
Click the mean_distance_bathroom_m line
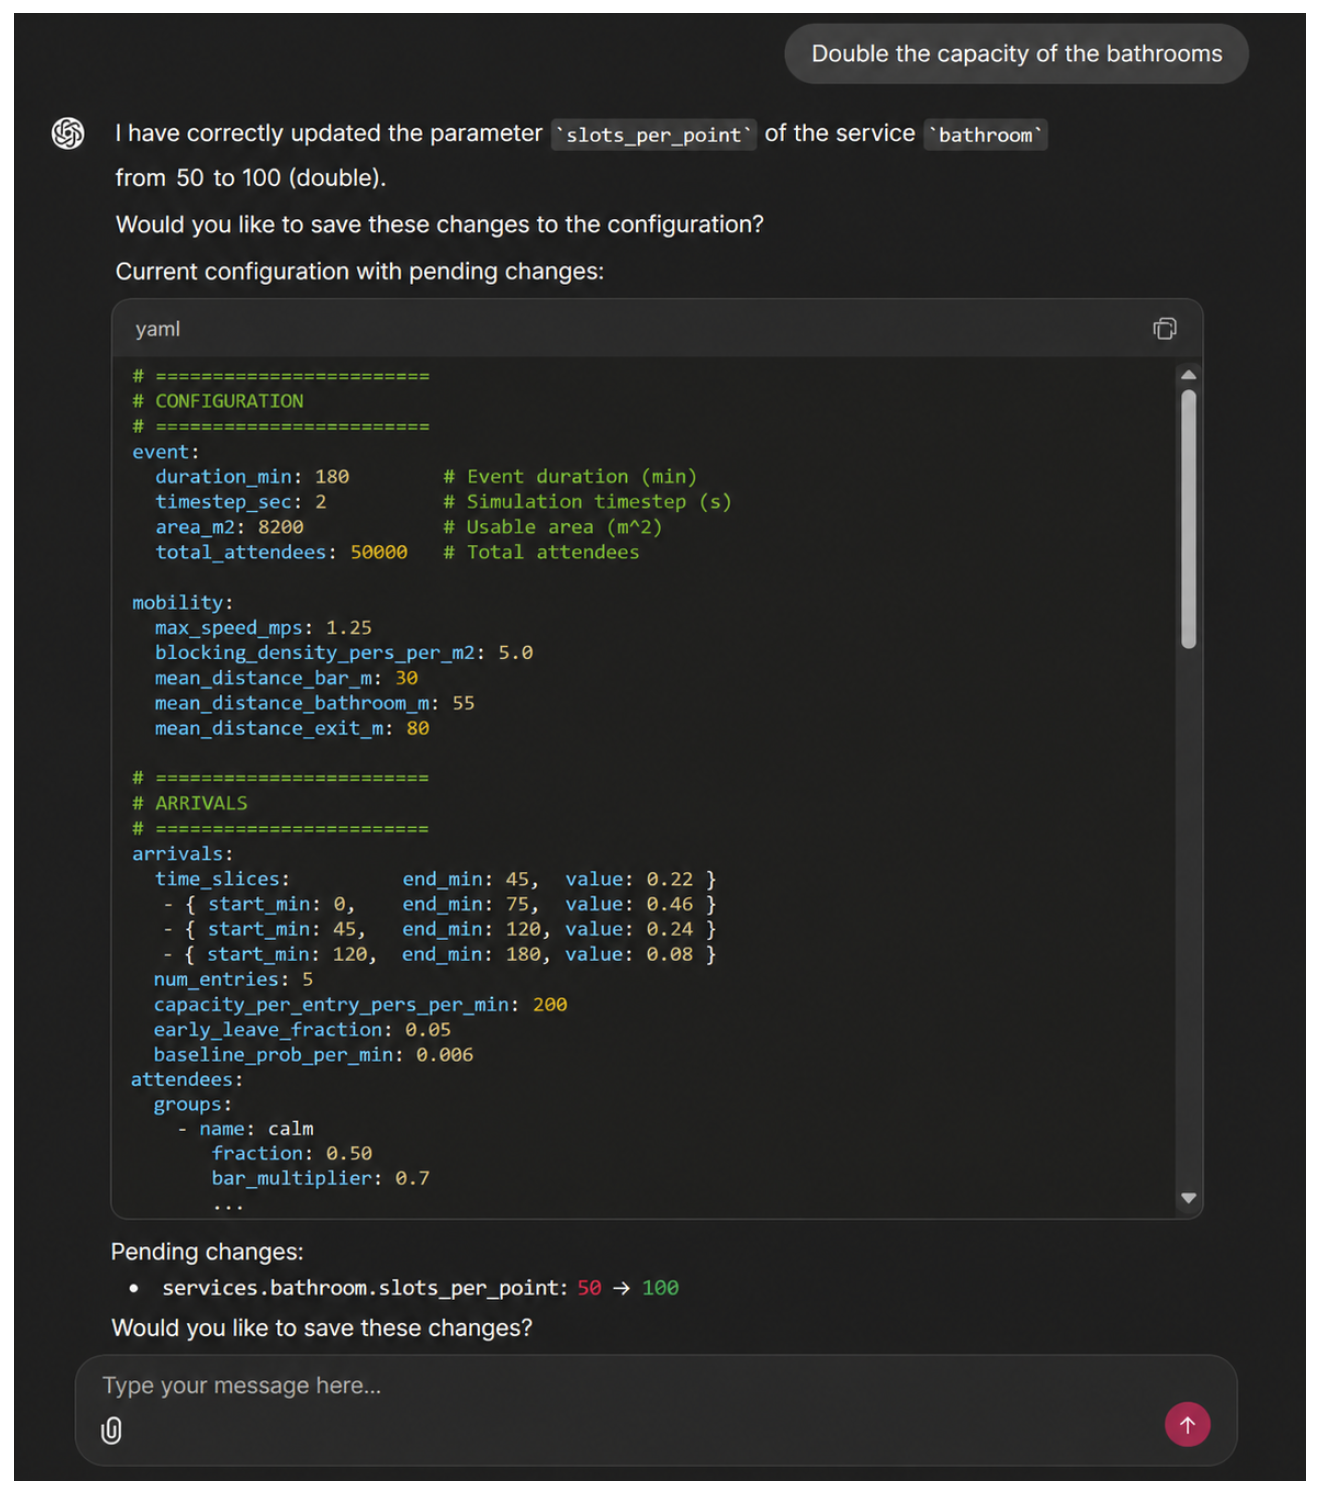point(314,703)
